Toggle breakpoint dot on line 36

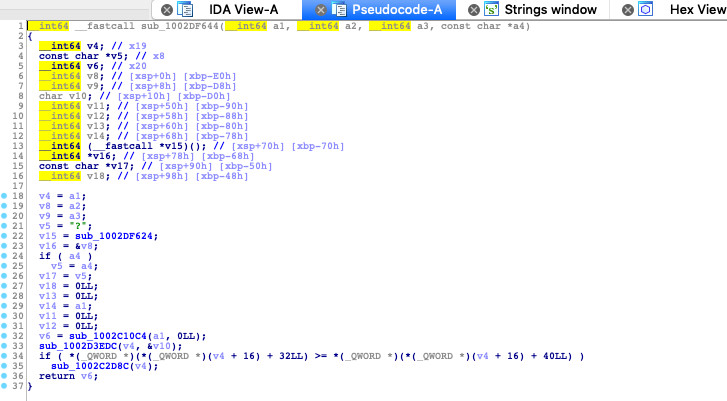pyautogui.click(x=4, y=376)
